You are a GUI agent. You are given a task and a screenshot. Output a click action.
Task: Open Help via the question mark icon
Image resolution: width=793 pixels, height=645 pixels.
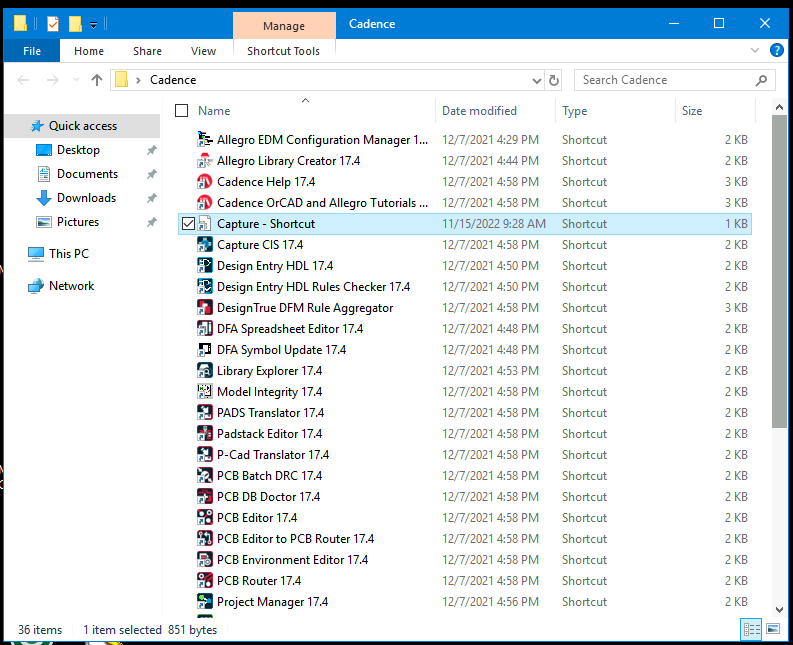776,51
